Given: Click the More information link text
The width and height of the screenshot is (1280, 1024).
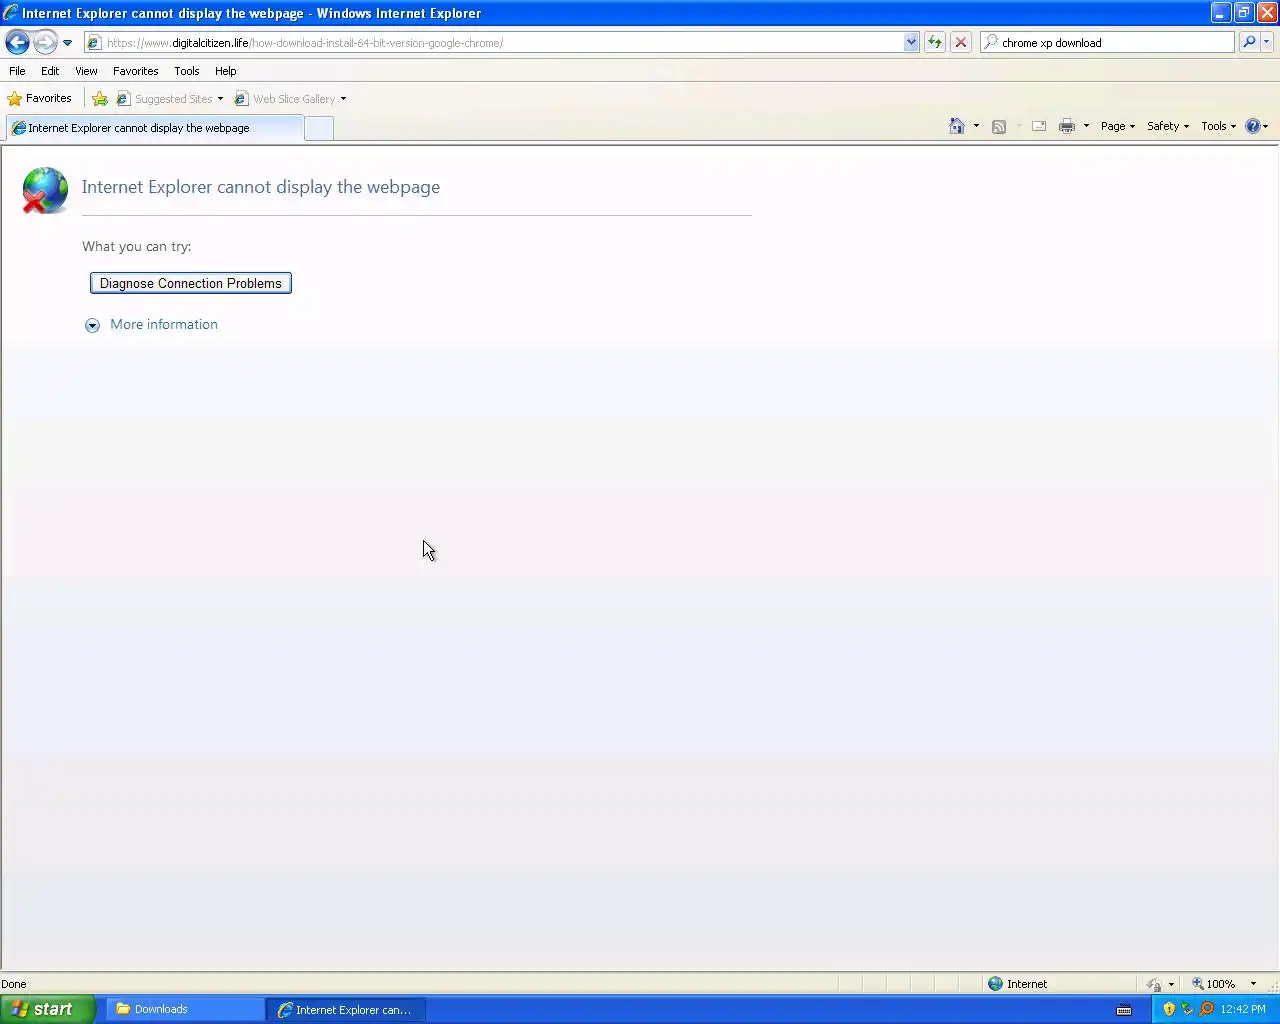Looking at the screenshot, I should point(164,324).
